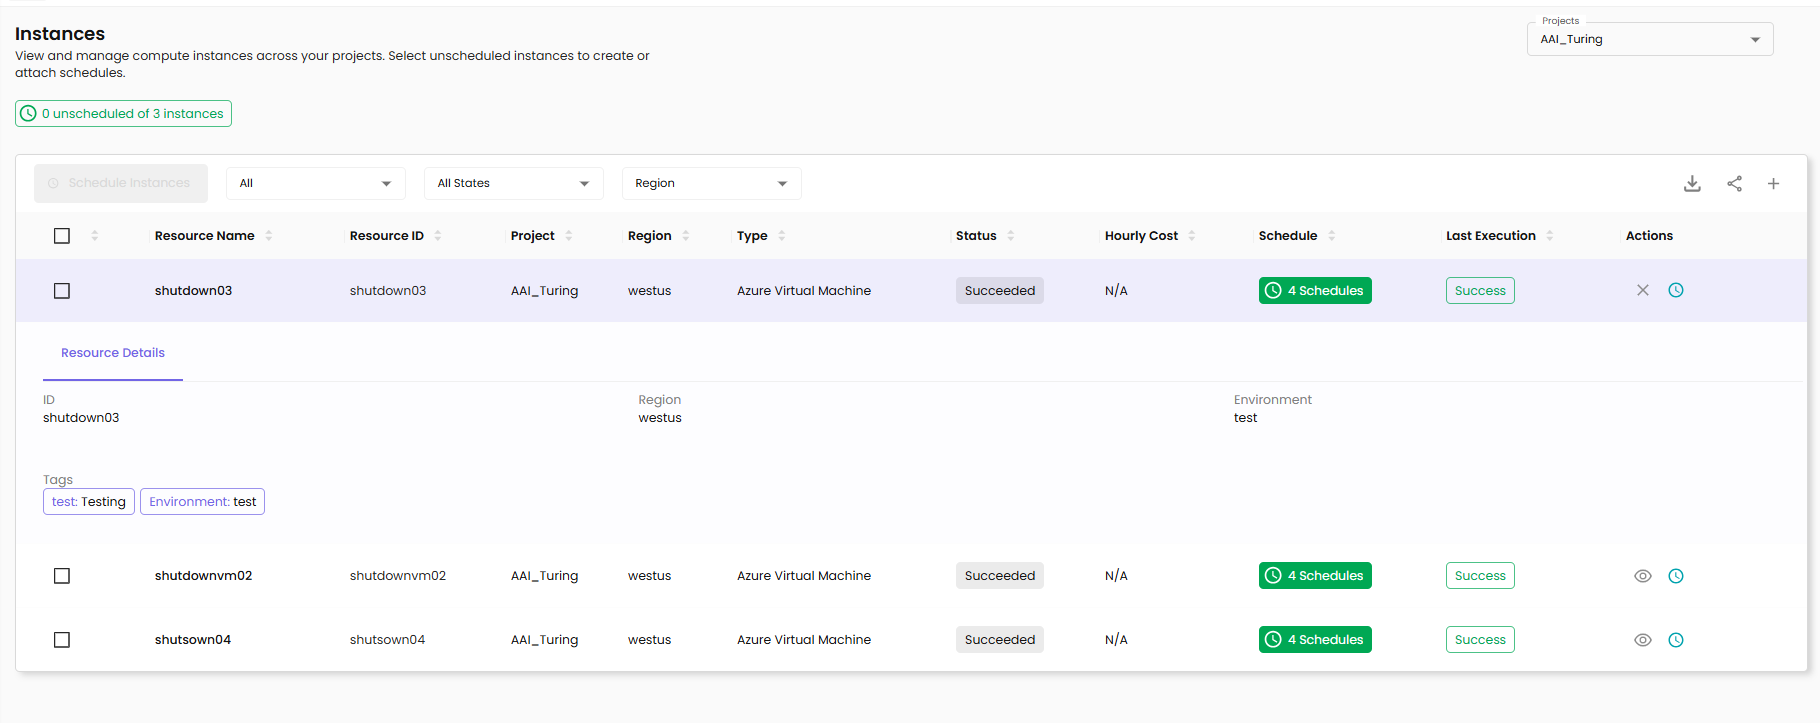Click Succeeded status of shutdownvm02
The image size is (1820, 723).
pyautogui.click(x=1000, y=576)
